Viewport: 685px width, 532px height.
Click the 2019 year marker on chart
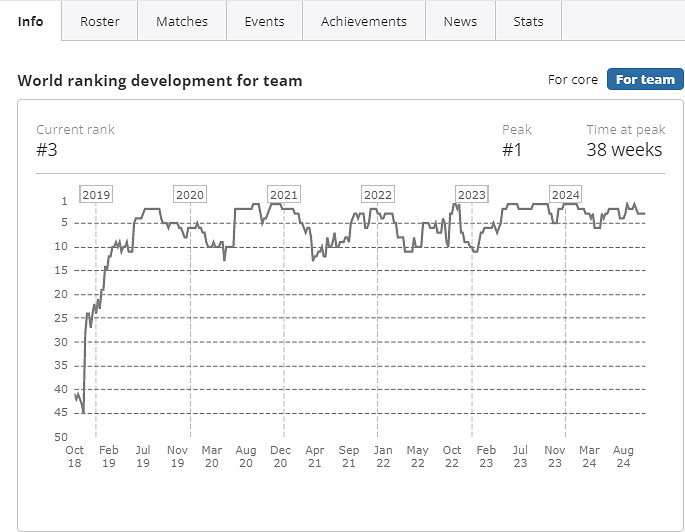click(96, 195)
